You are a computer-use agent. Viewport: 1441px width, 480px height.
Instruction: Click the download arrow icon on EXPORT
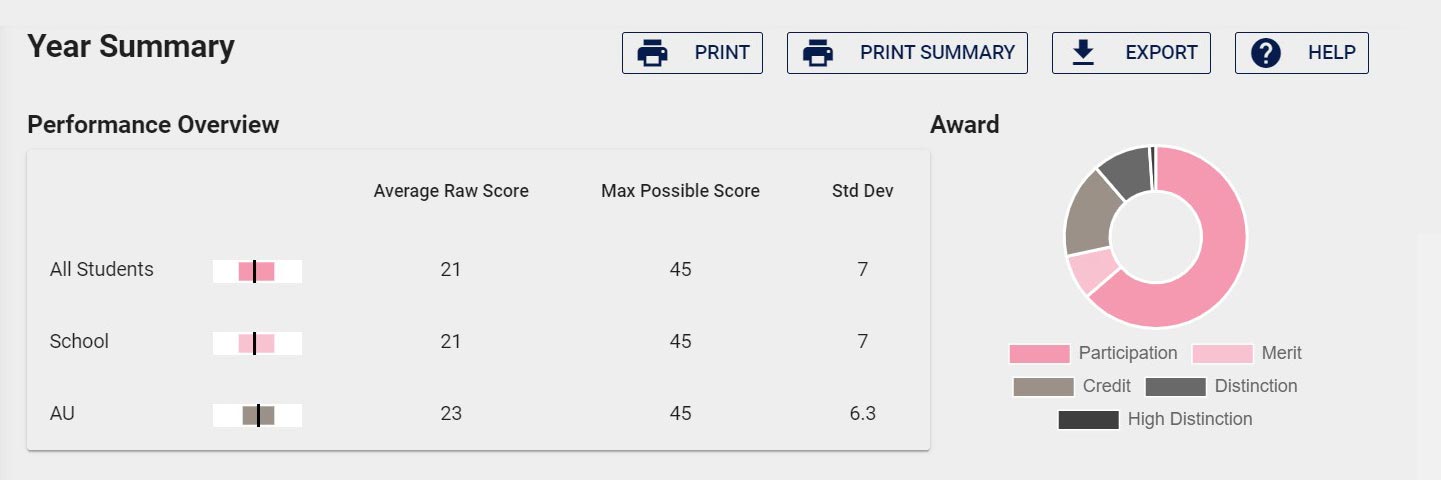click(x=1083, y=53)
